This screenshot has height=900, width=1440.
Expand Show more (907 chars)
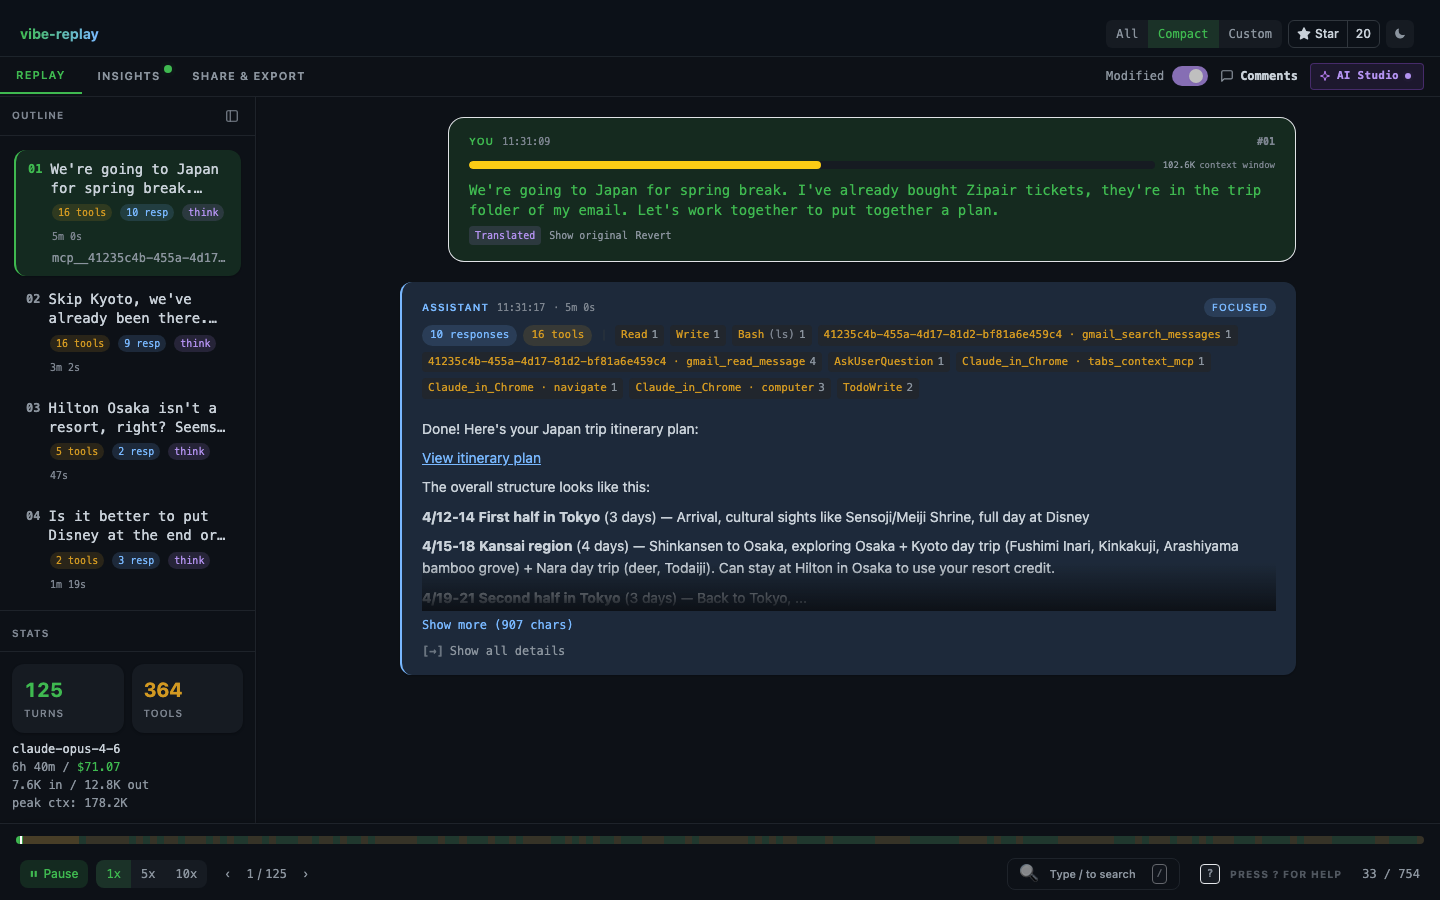[x=497, y=625]
